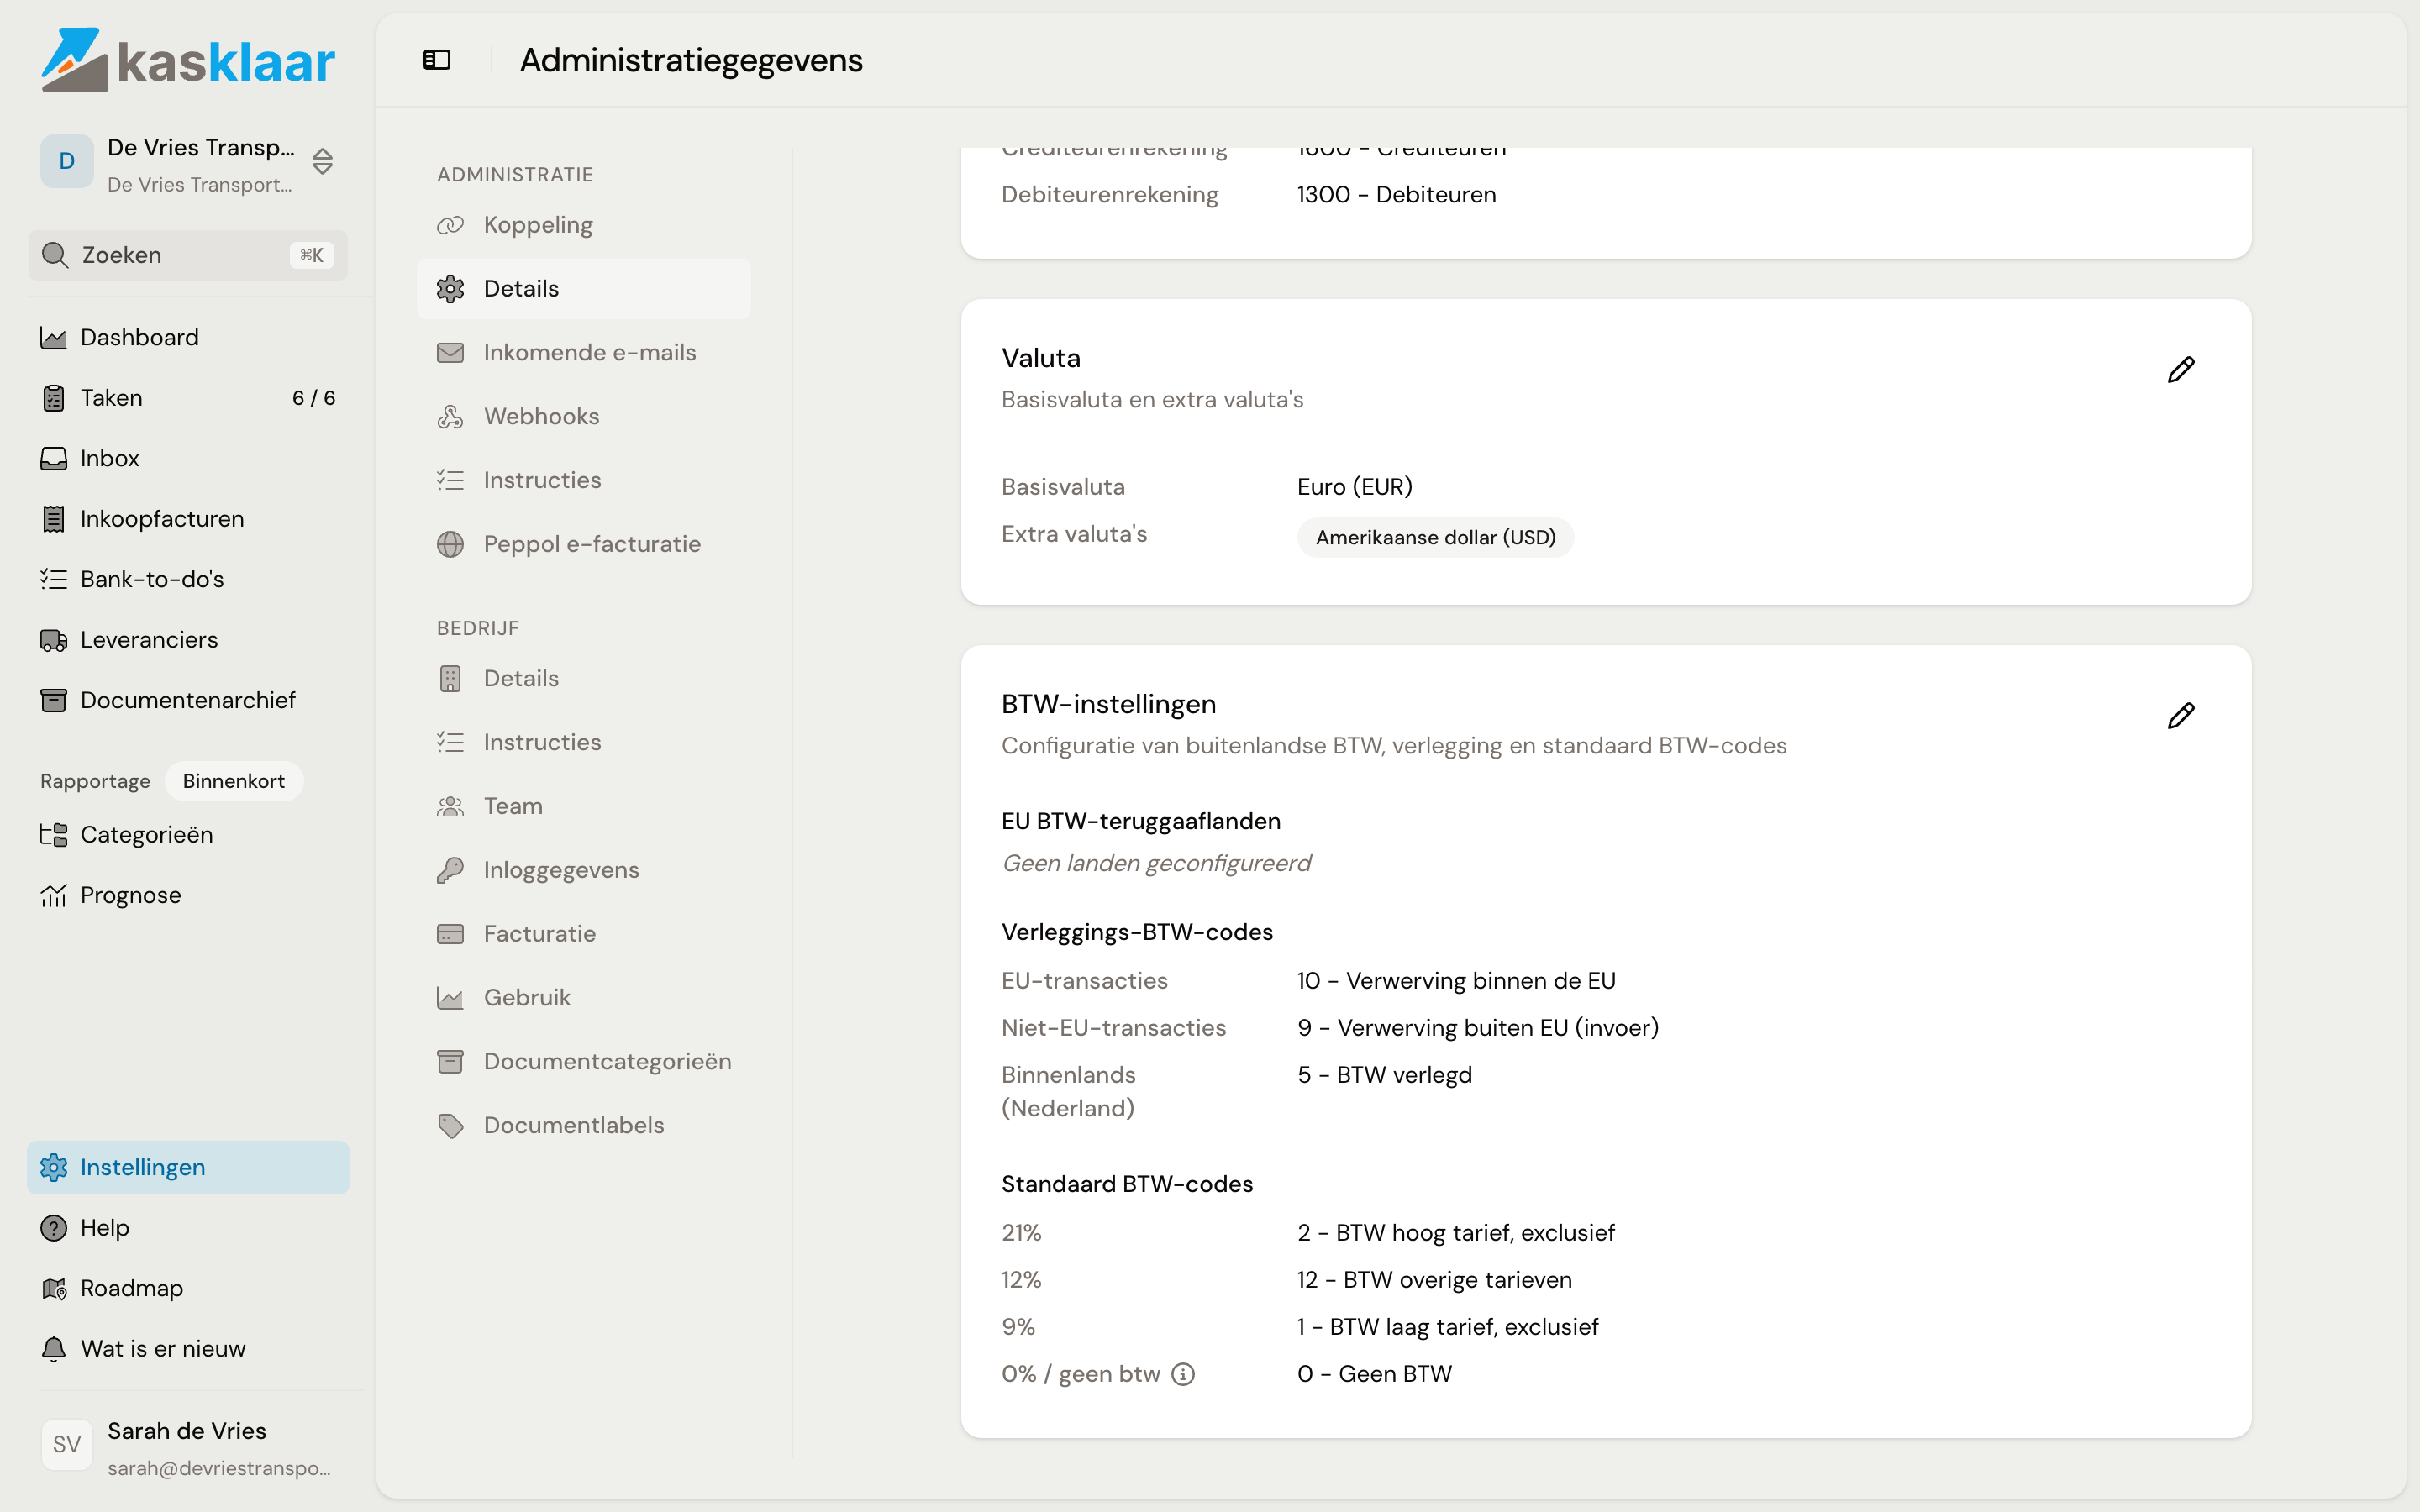
Task: Open Leveranciers page
Action: pos(188,640)
